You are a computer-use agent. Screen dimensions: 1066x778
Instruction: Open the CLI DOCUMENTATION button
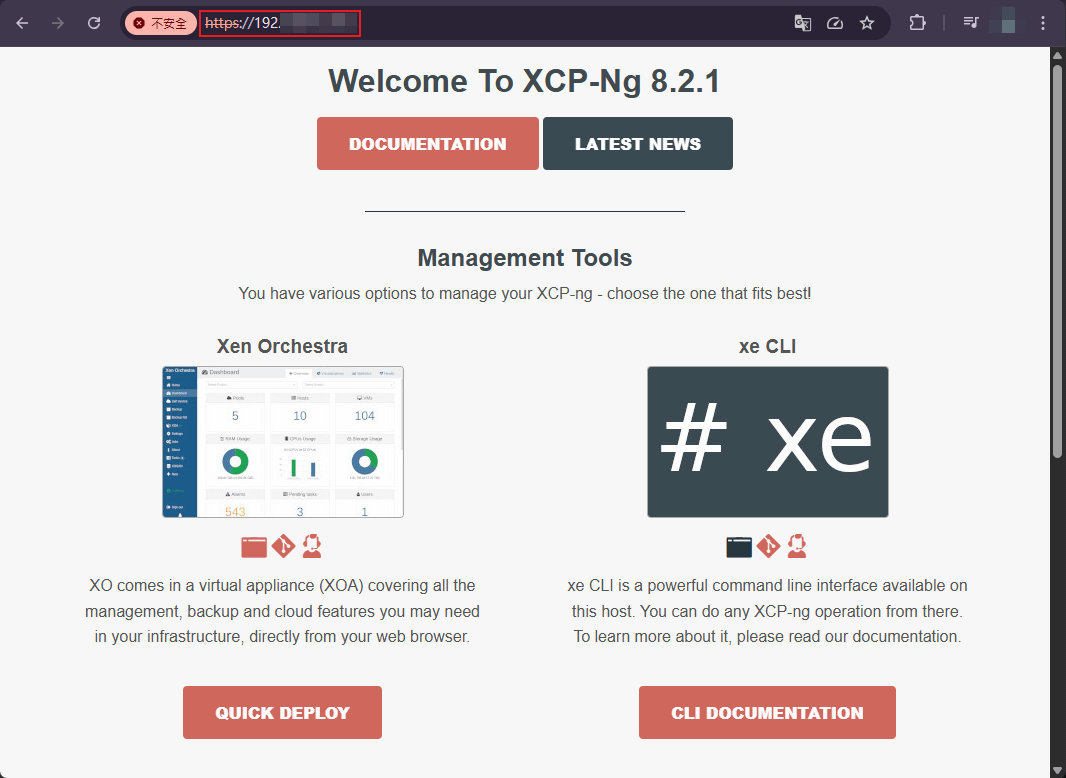(768, 713)
